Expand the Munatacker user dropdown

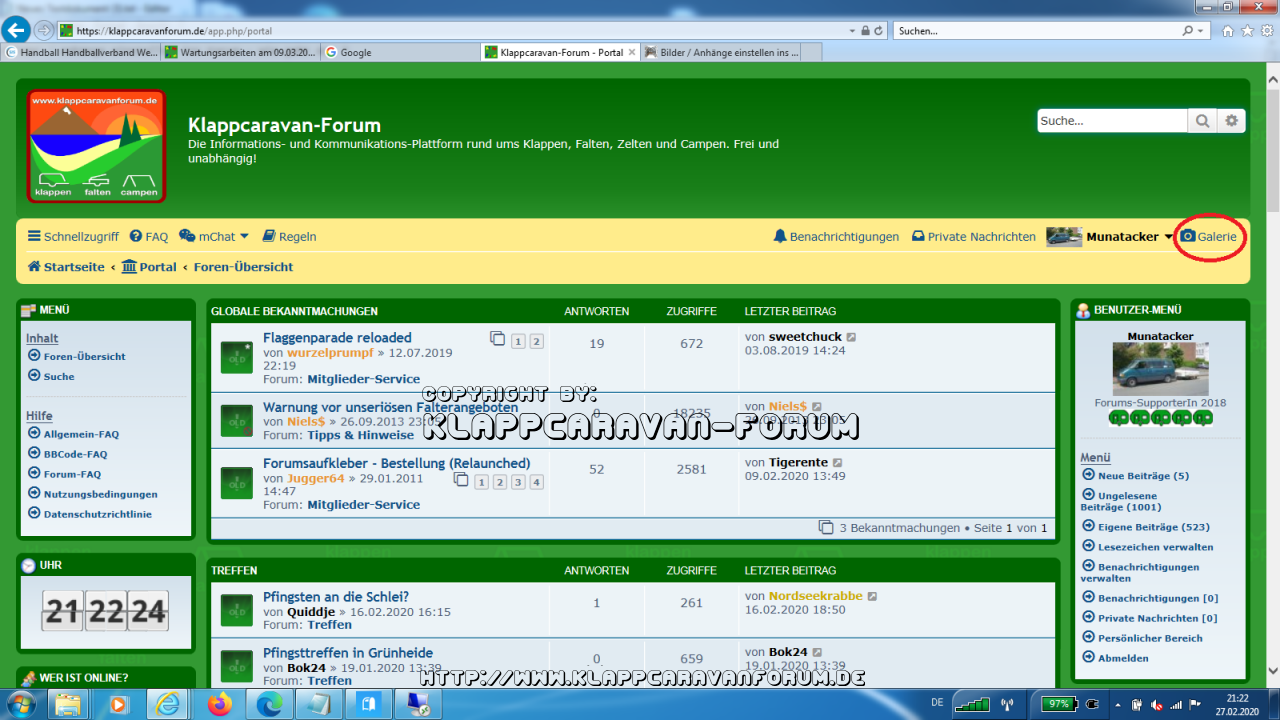pyautogui.click(x=1168, y=237)
